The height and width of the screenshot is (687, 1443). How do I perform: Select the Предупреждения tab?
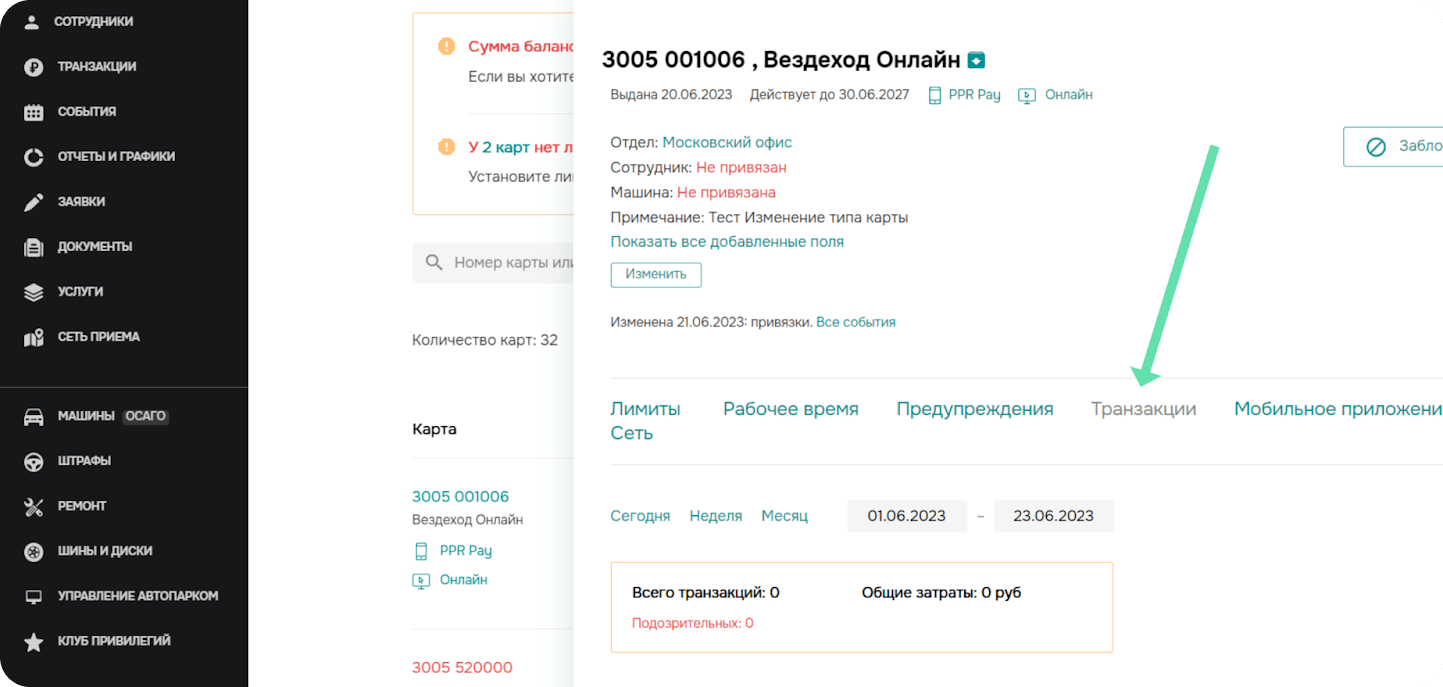click(x=974, y=409)
